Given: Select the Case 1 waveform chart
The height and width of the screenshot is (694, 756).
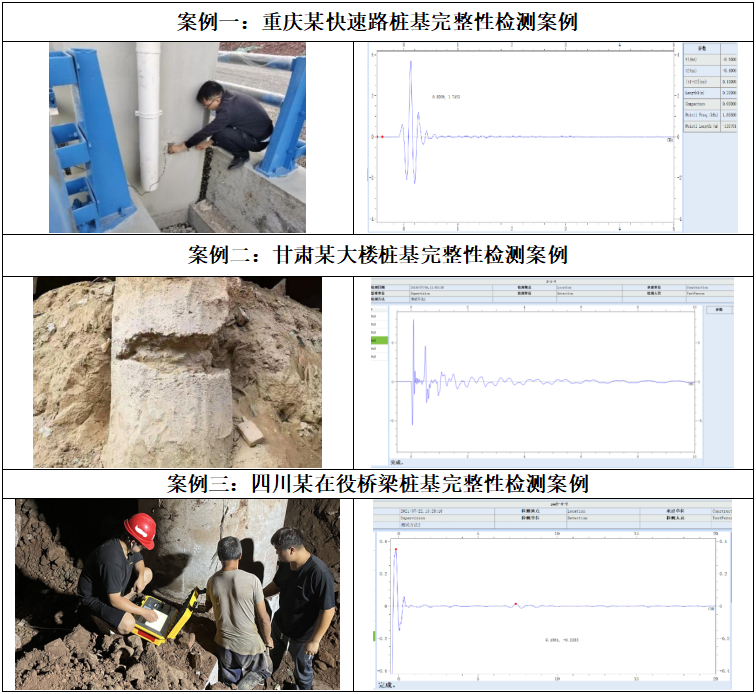Looking at the screenshot, I should point(518,137).
